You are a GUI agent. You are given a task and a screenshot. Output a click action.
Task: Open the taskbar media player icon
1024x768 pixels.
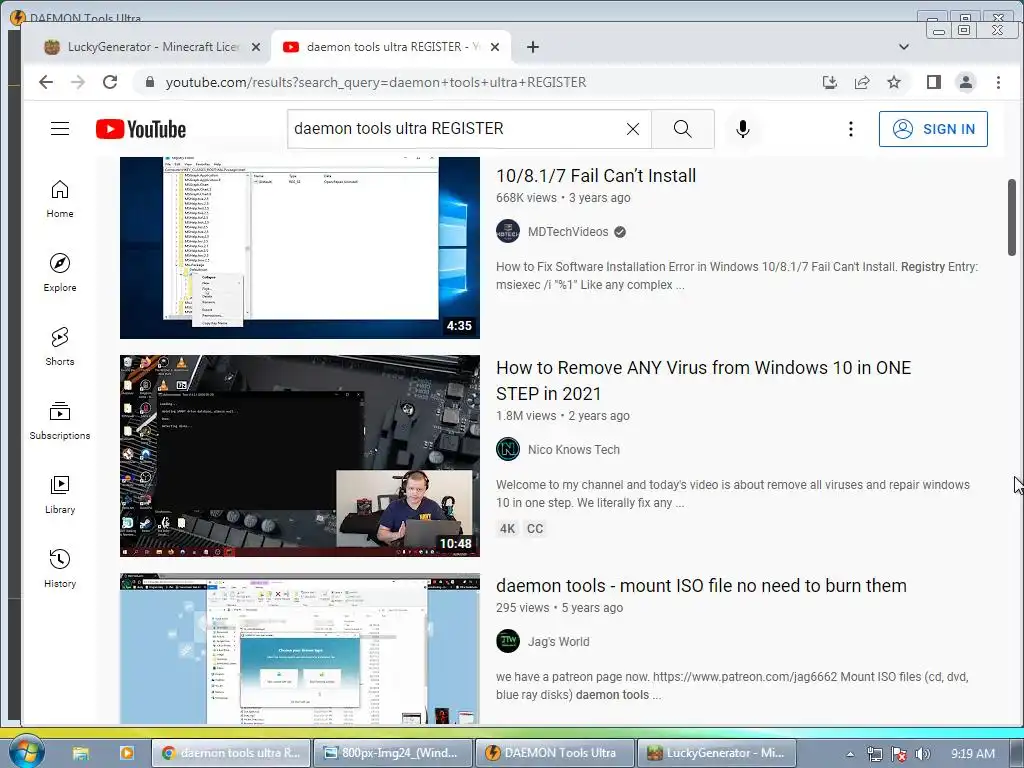126,753
